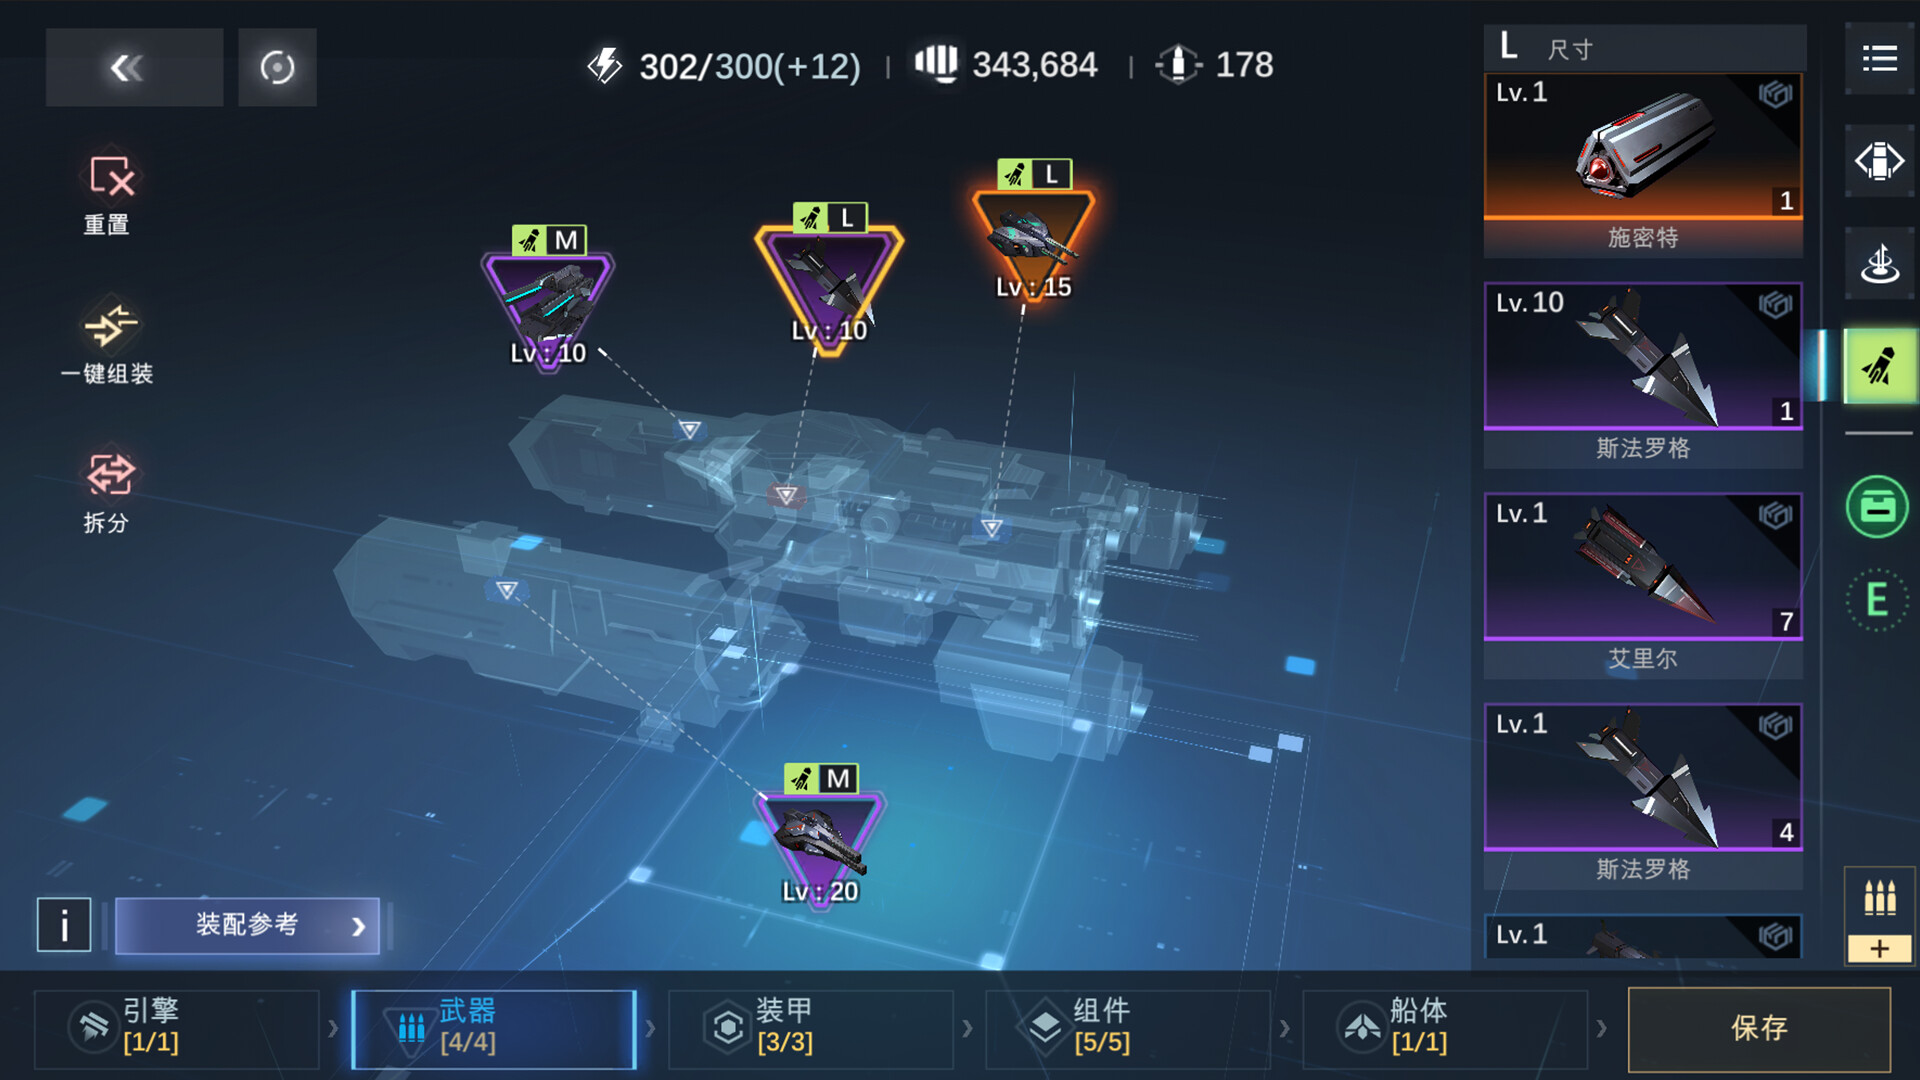Toggle the dotted E filter icon

[x=1877, y=600]
